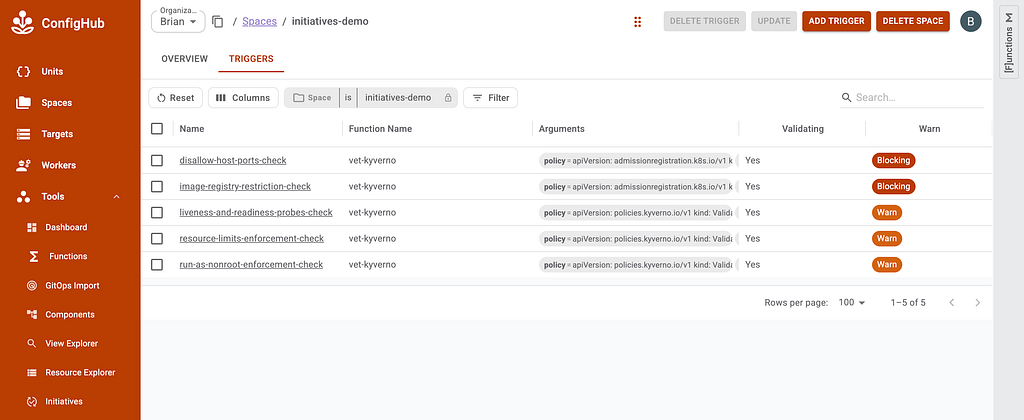The height and width of the screenshot is (420, 1024).
Task: Open the Initiatives icon
Action: 31,401
